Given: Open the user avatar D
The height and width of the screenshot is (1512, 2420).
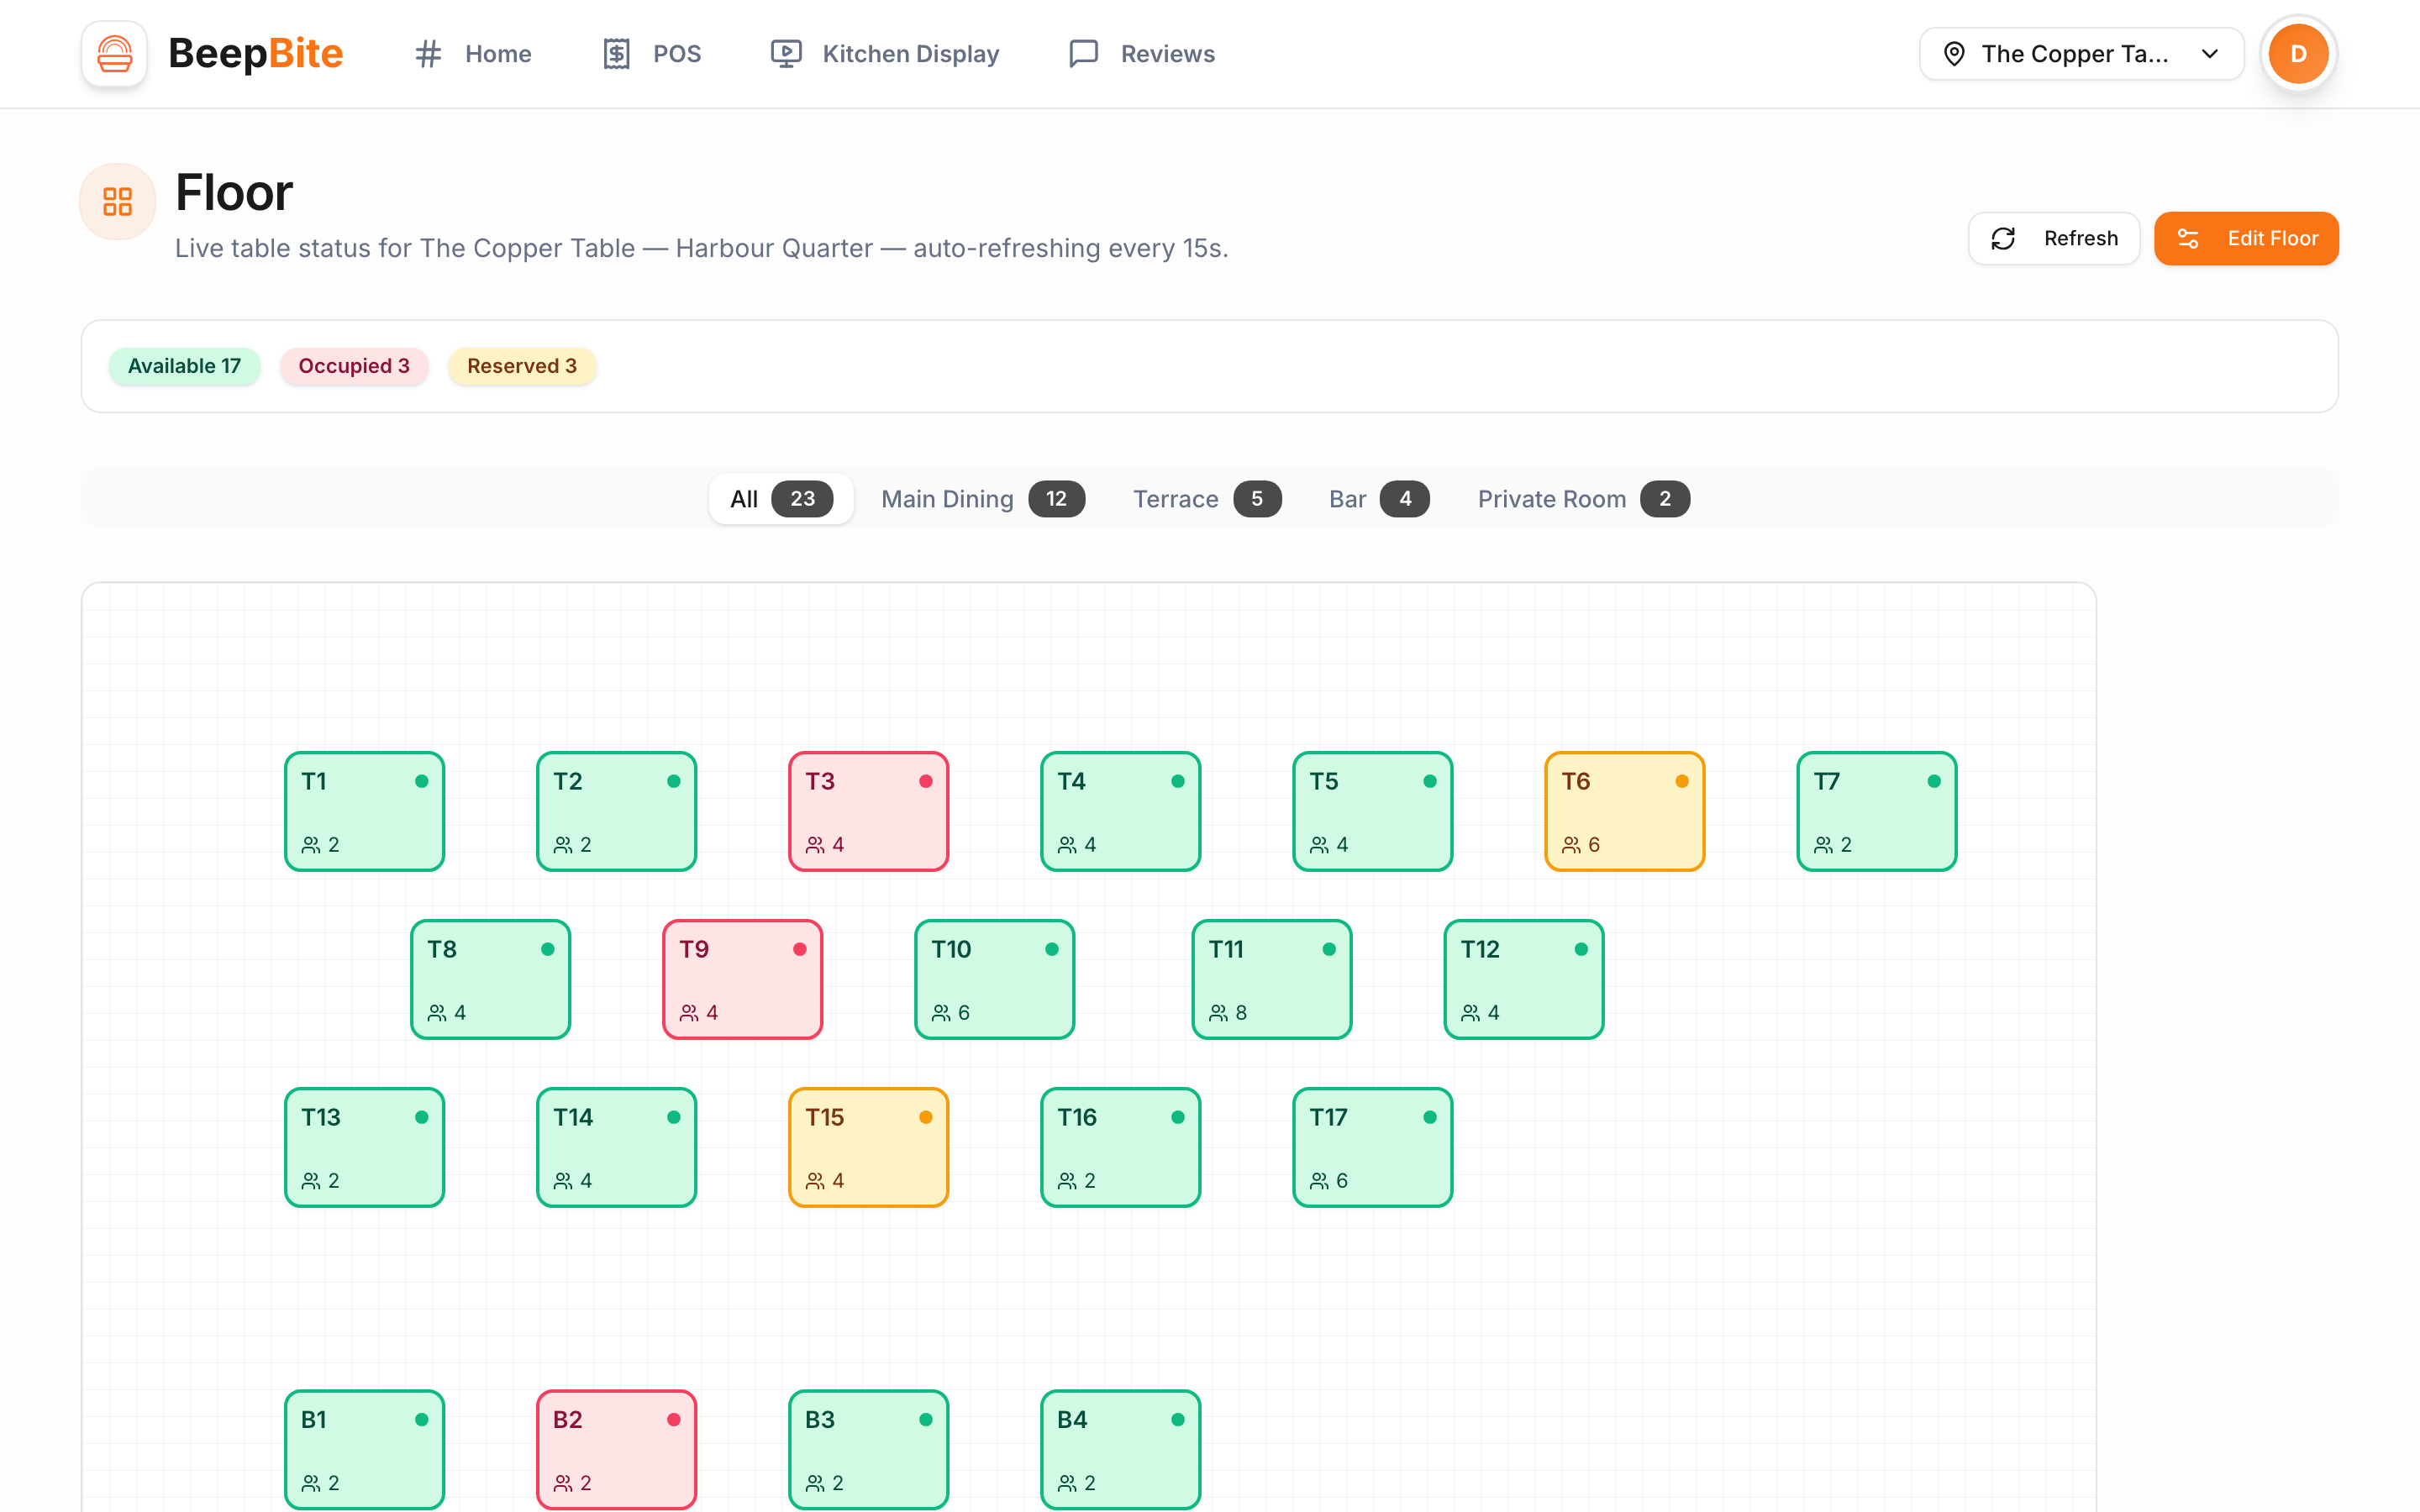Looking at the screenshot, I should pyautogui.click(x=2298, y=54).
